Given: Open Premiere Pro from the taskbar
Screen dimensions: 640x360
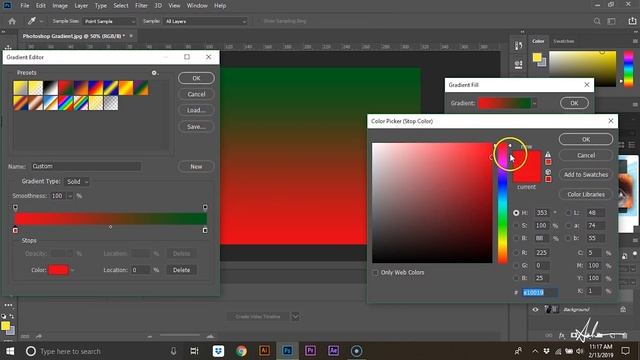Looking at the screenshot, I should point(310,351).
